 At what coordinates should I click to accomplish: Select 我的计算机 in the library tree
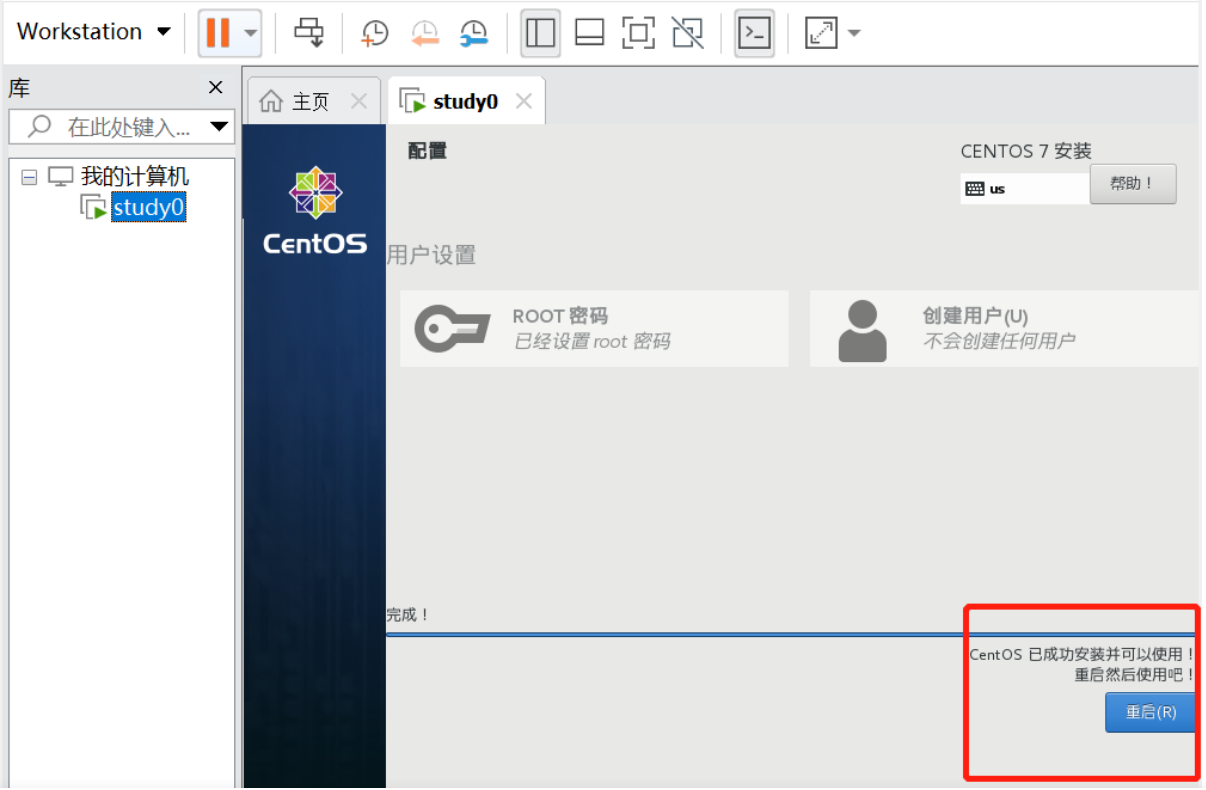(x=135, y=177)
